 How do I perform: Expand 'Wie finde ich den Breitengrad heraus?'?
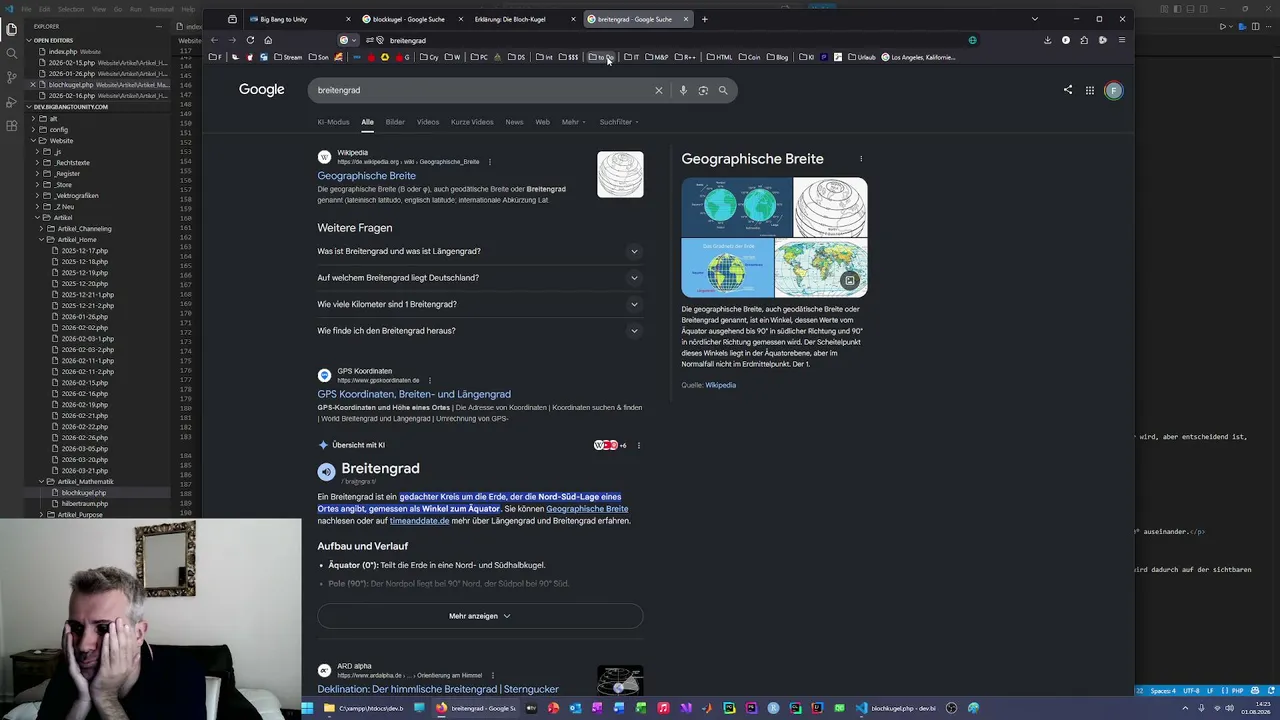[x=480, y=331]
